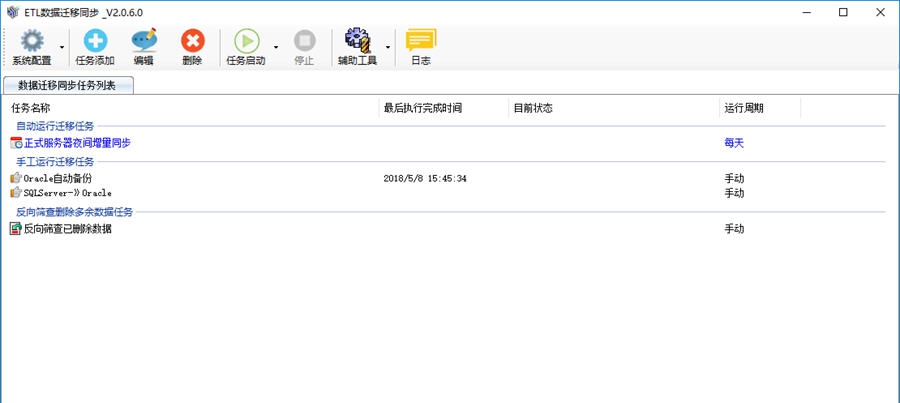Collapse the 反向筛查删除多余数据任务 group header
This screenshot has width=900, height=403.
coord(75,212)
